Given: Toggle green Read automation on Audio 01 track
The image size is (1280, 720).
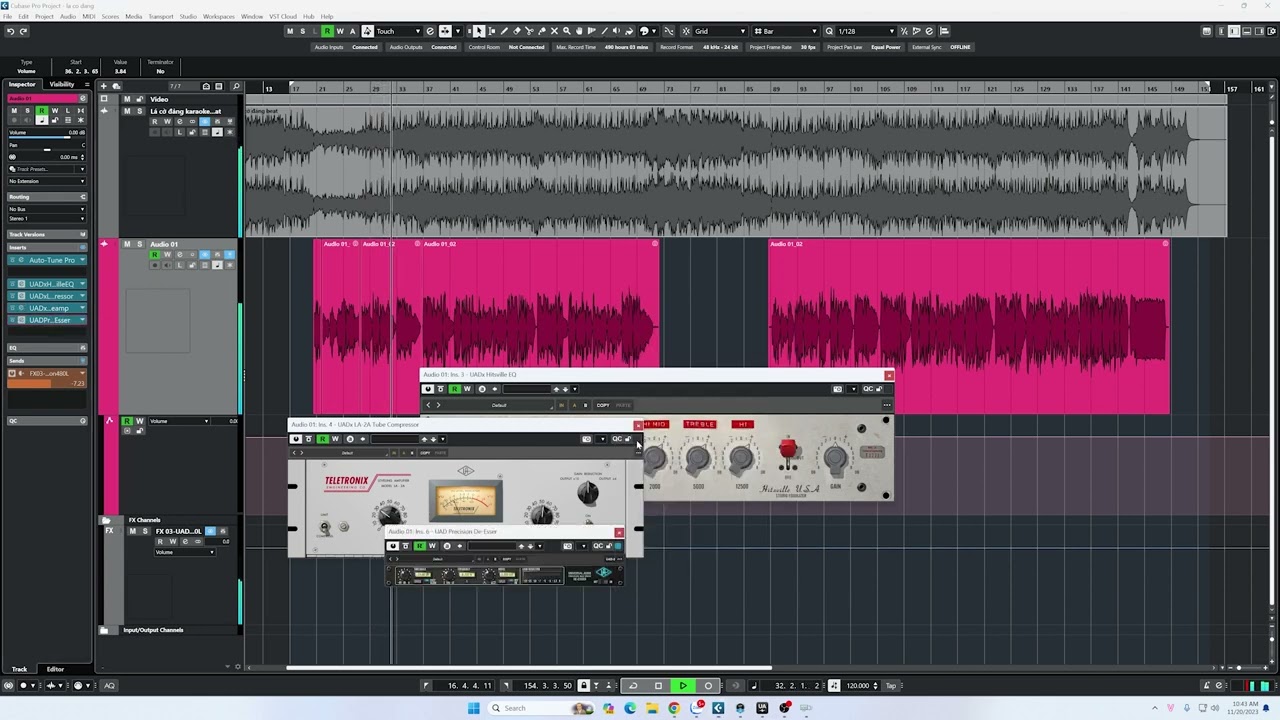Looking at the screenshot, I should coord(154,255).
